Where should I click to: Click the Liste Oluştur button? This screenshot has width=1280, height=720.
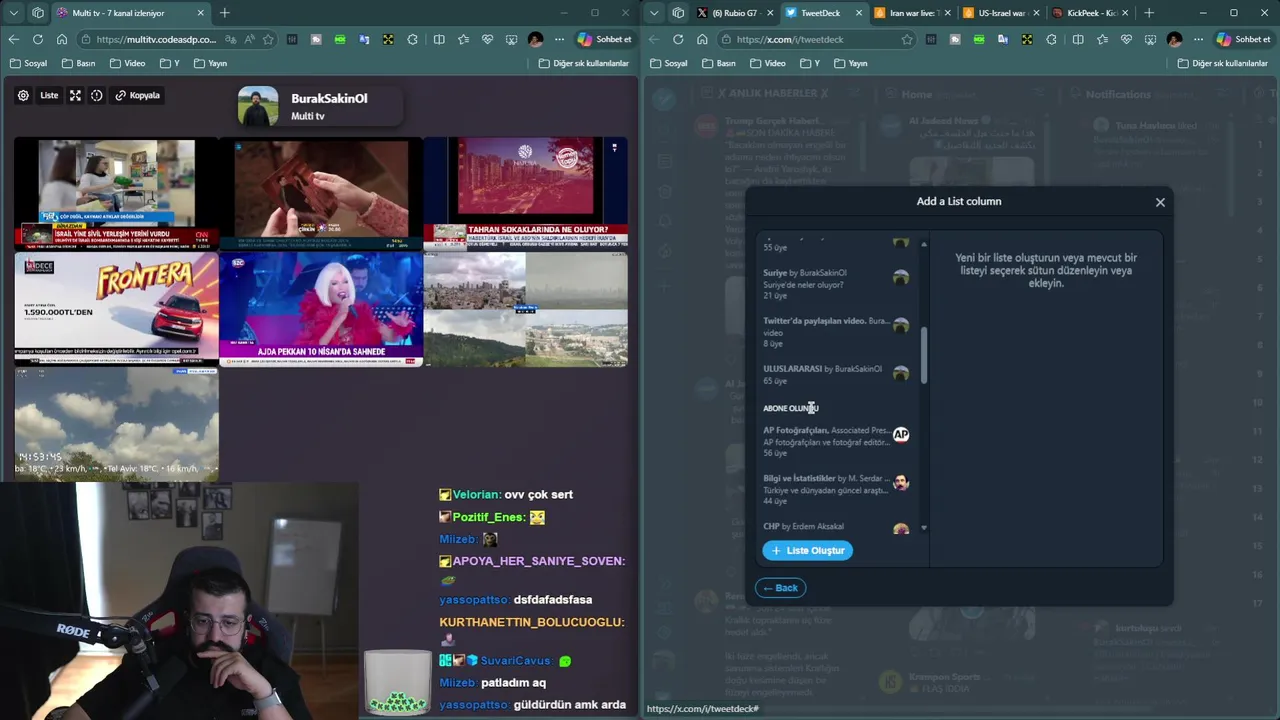tap(807, 550)
